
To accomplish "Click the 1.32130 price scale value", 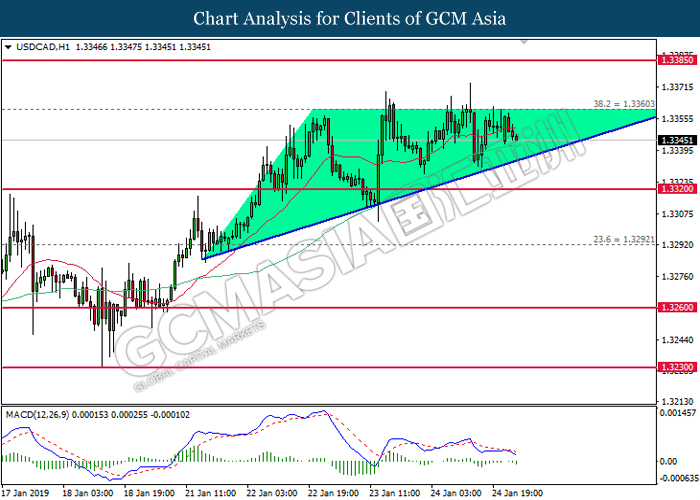I will point(678,402).
